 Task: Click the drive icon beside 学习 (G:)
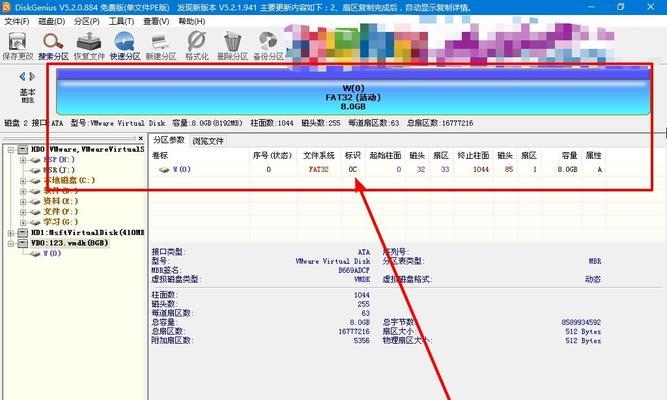[x=35, y=222]
